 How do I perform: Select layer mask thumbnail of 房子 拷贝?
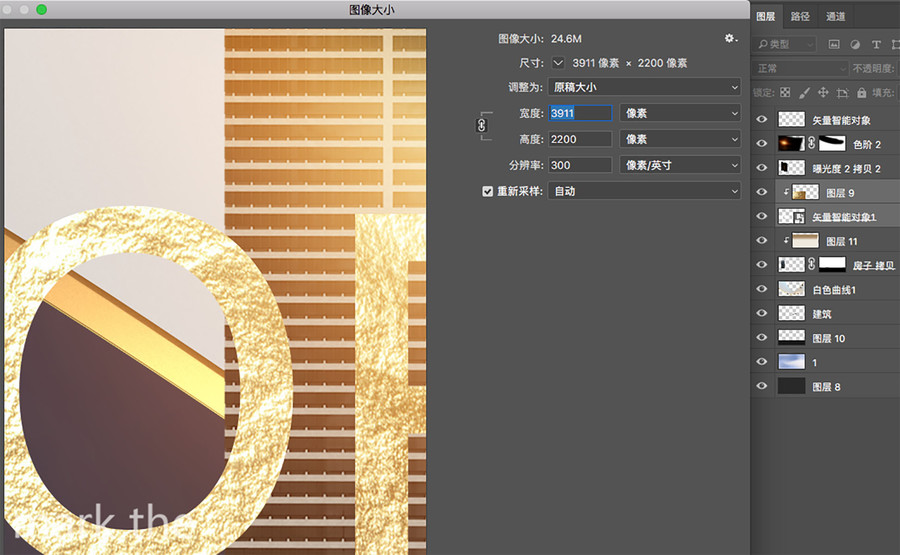tap(832, 264)
